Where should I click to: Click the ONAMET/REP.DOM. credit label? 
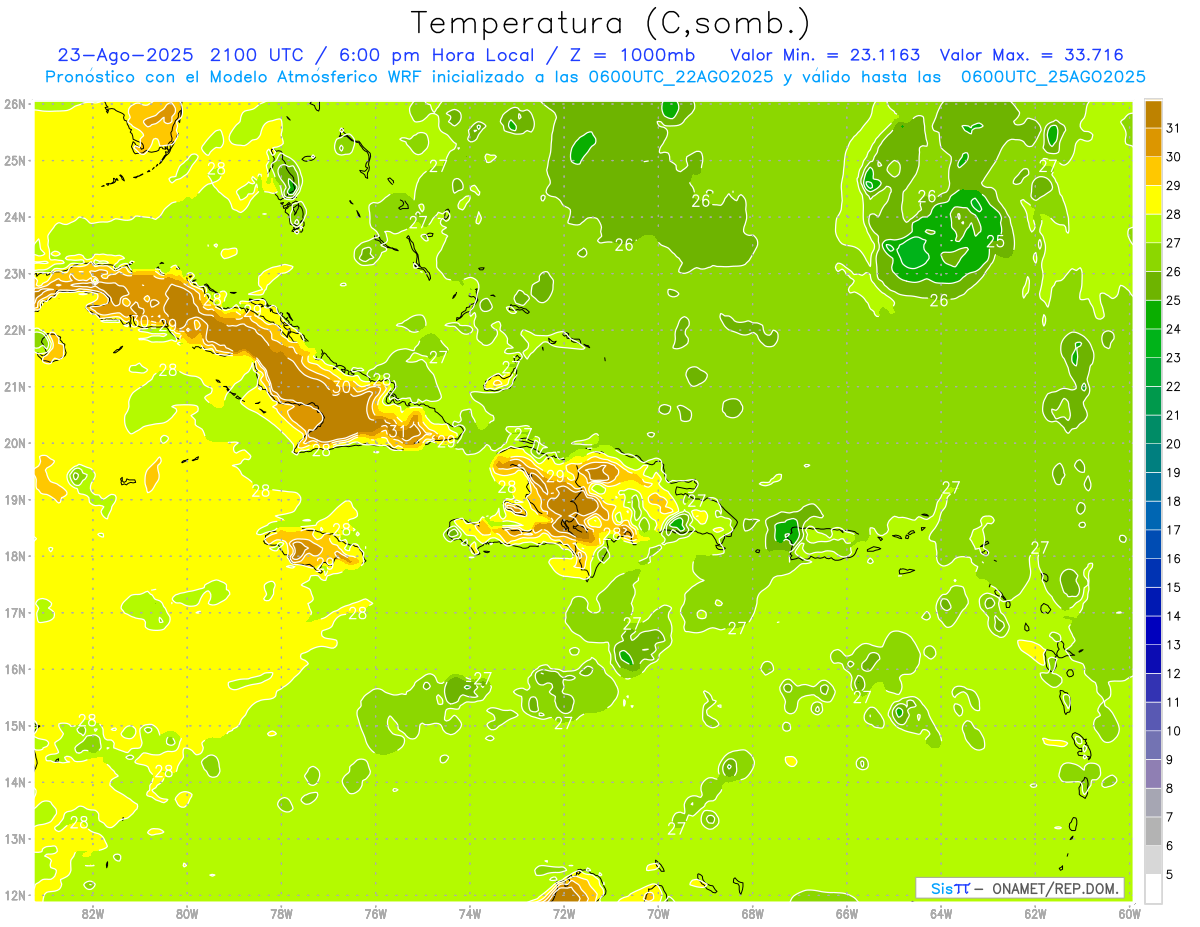pos(1054,888)
